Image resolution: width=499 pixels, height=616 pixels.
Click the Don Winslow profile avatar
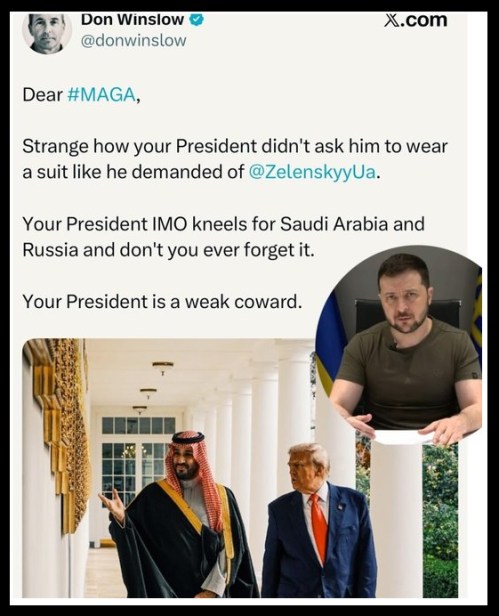[47, 33]
